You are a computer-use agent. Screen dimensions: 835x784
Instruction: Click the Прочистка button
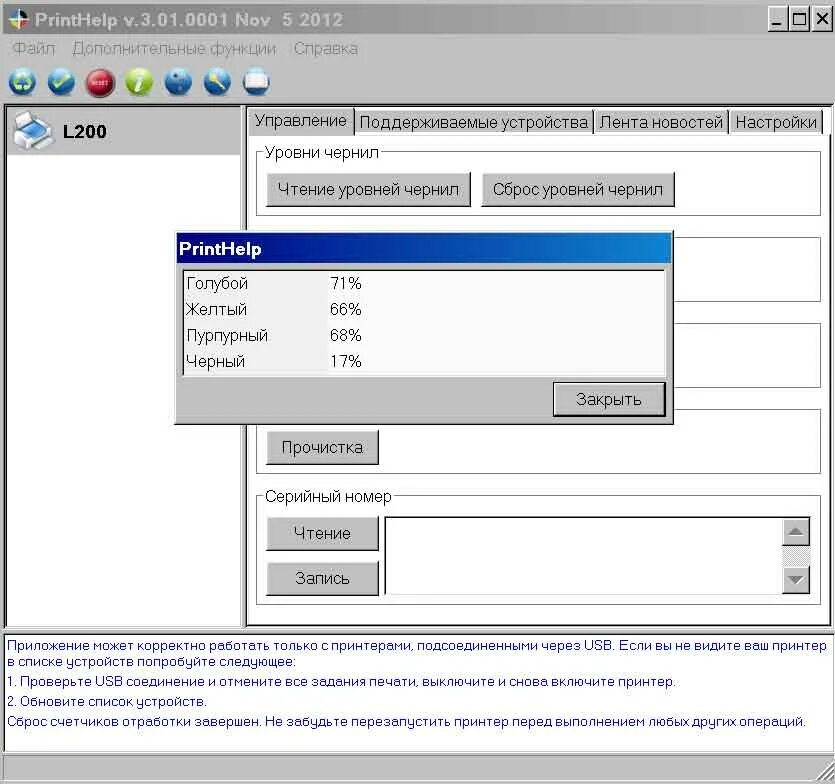(x=322, y=447)
